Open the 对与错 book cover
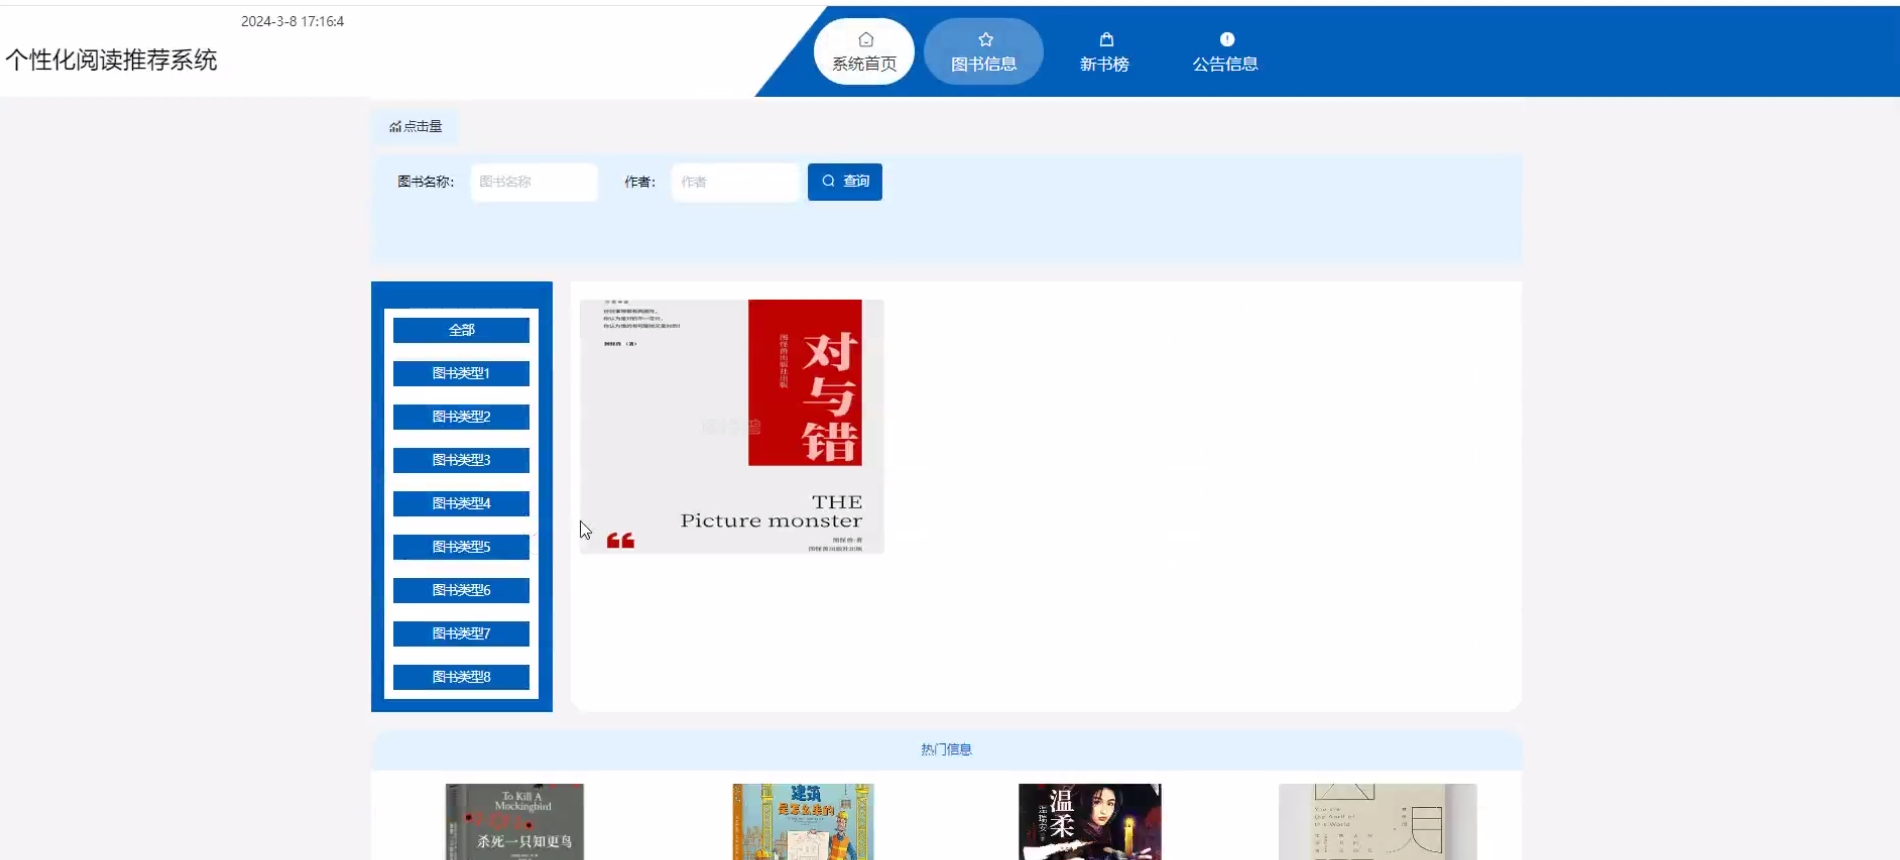Screen dimensions: 1900x860 731,426
